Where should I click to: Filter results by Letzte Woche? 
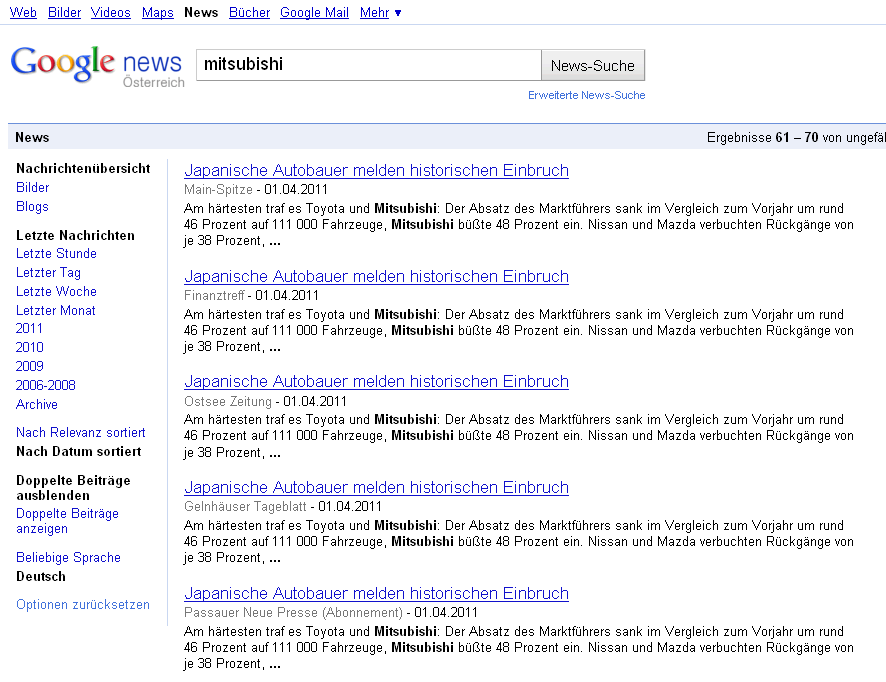[x=56, y=292]
